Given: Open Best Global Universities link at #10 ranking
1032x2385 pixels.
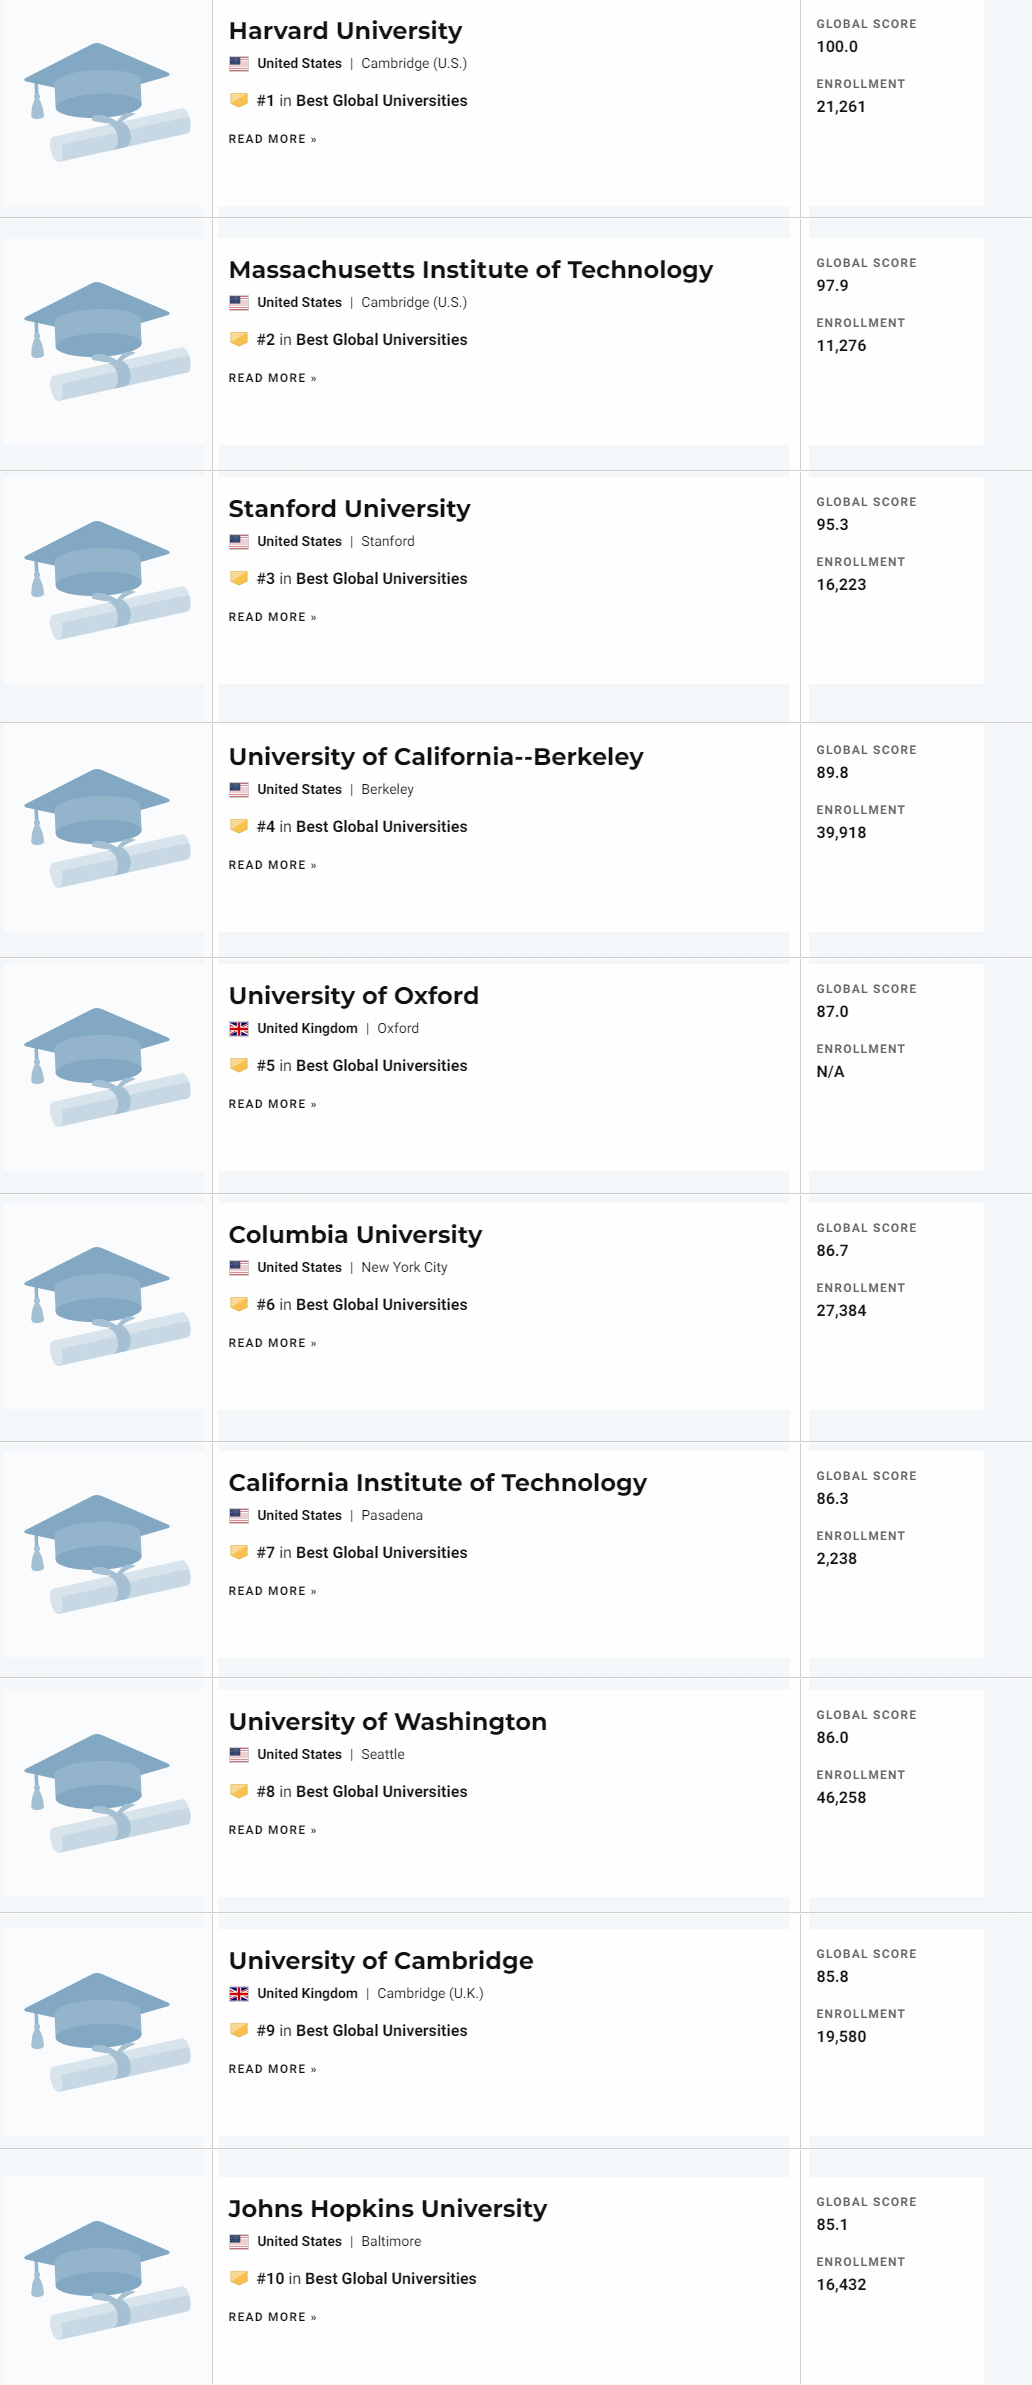Looking at the screenshot, I should 390,2278.
